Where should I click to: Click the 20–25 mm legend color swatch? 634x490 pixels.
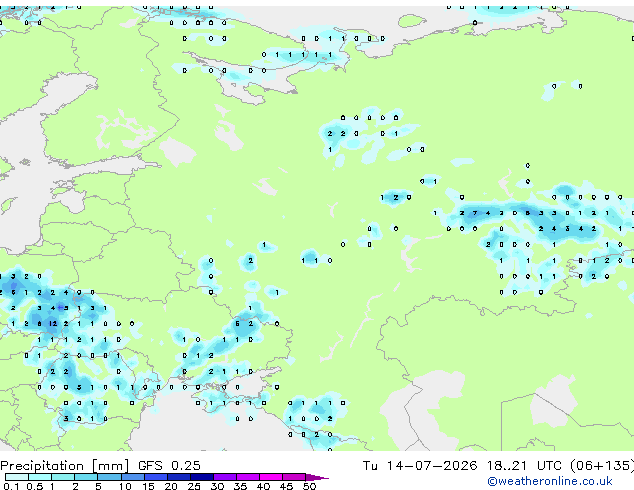coord(178,477)
